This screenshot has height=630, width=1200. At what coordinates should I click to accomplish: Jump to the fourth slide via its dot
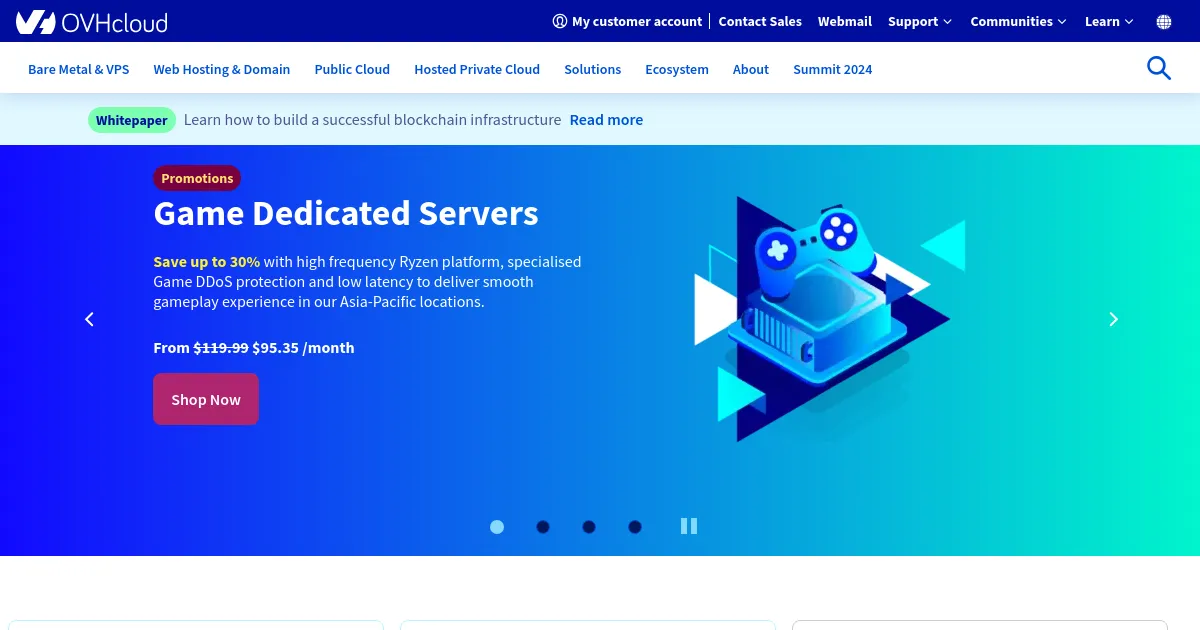[635, 526]
